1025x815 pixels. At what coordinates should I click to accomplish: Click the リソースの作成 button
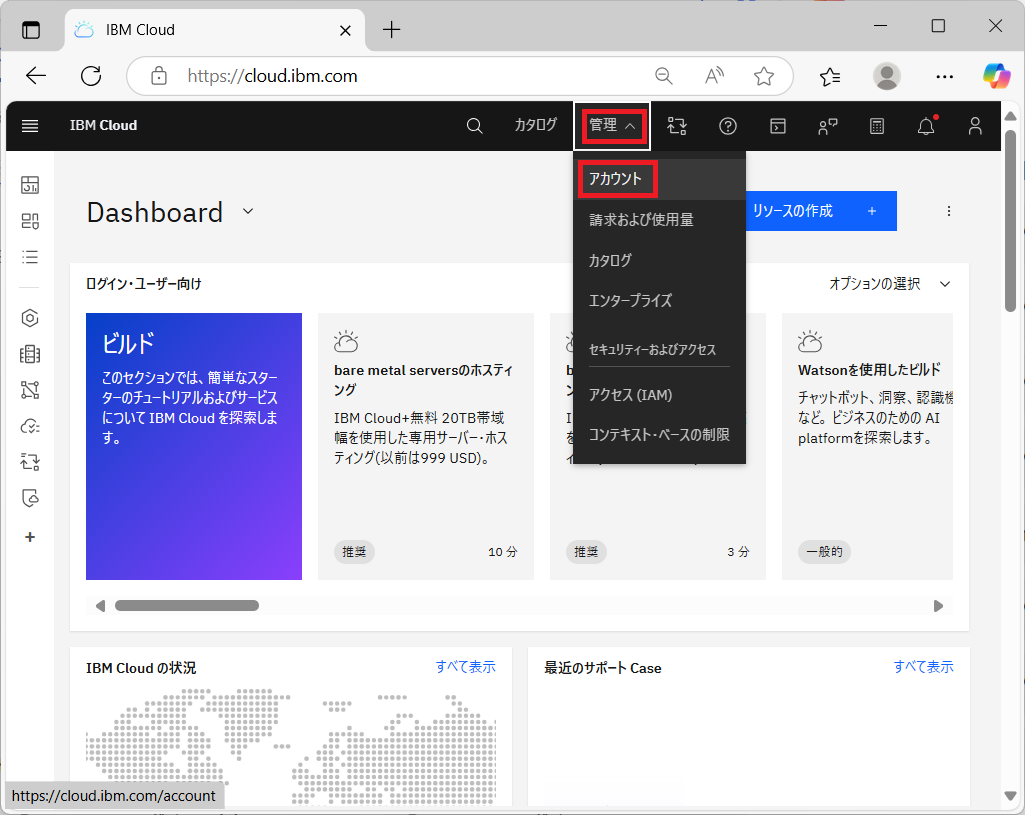click(x=820, y=211)
